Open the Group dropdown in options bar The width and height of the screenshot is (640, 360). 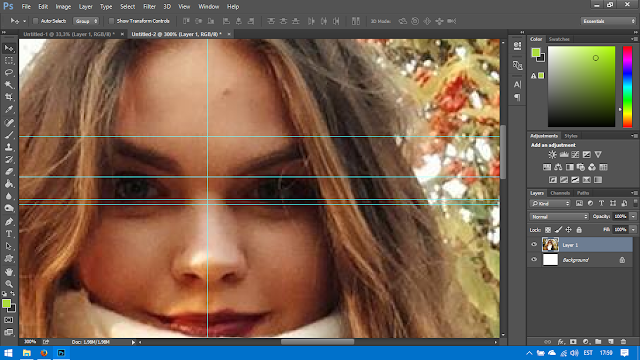tap(86, 21)
